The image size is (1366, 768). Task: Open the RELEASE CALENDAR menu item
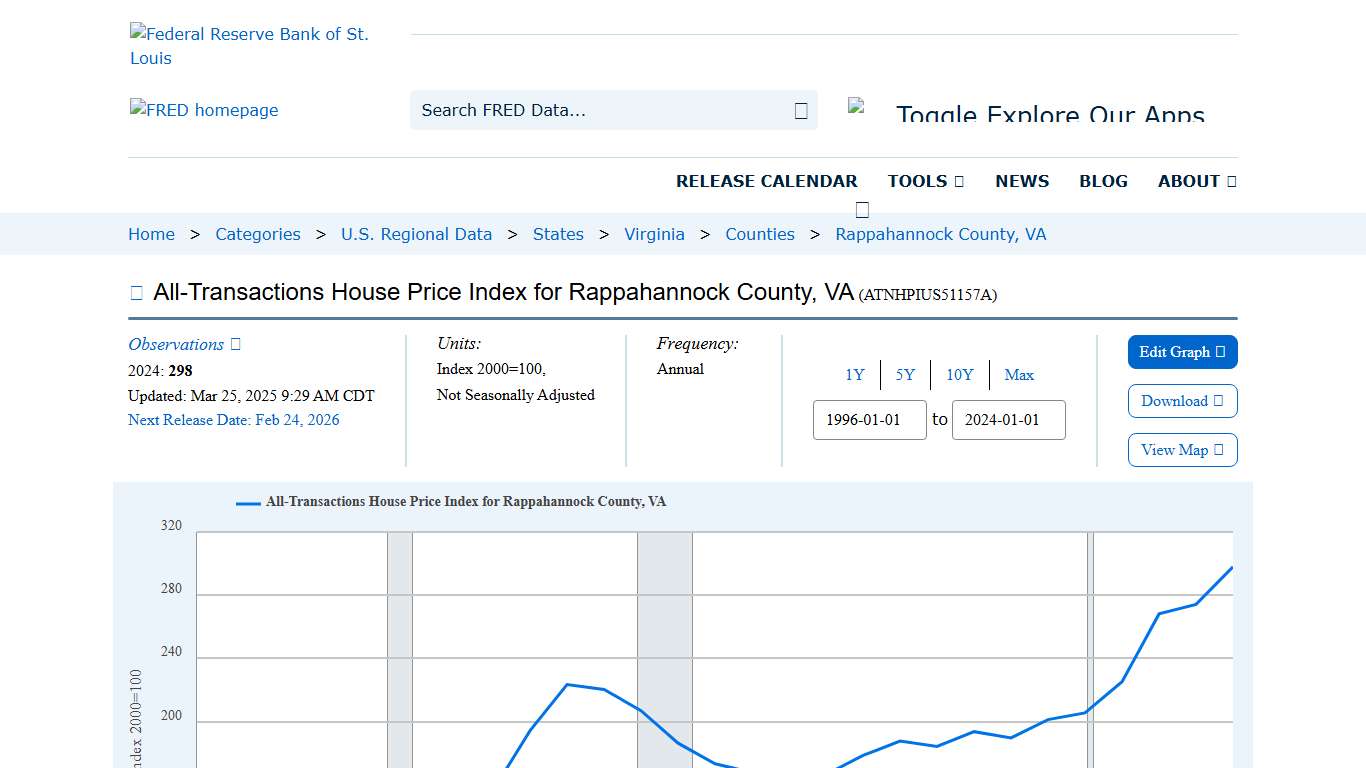tap(767, 181)
